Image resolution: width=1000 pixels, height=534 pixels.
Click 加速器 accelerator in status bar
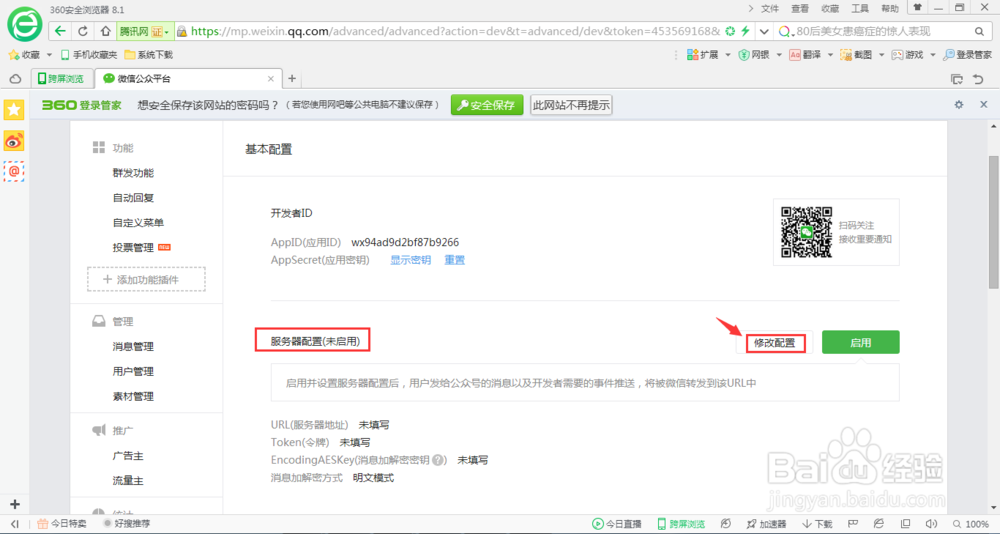pyautogui.click(x=767, y=524)
